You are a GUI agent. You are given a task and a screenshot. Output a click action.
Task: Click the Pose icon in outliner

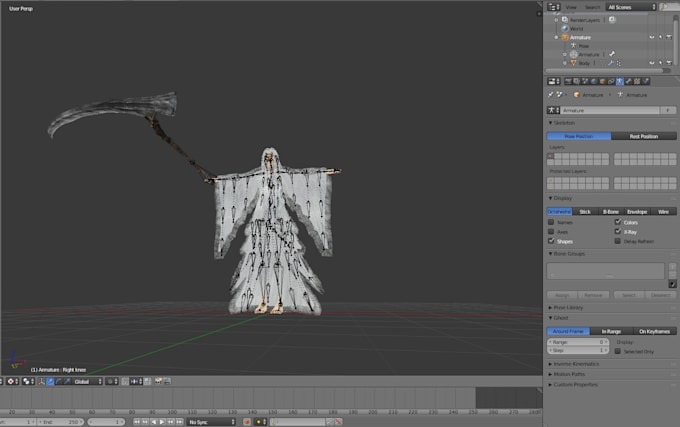coord(573,45)
